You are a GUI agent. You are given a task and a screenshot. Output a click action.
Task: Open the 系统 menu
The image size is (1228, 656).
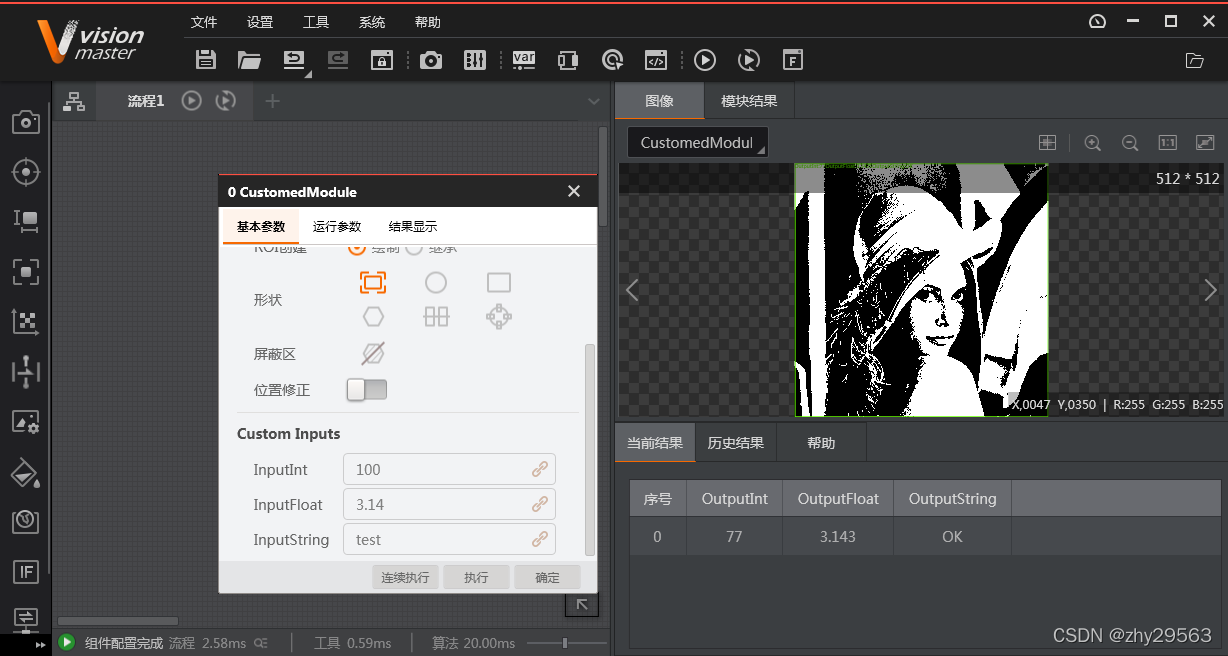[x=372, y=22]
